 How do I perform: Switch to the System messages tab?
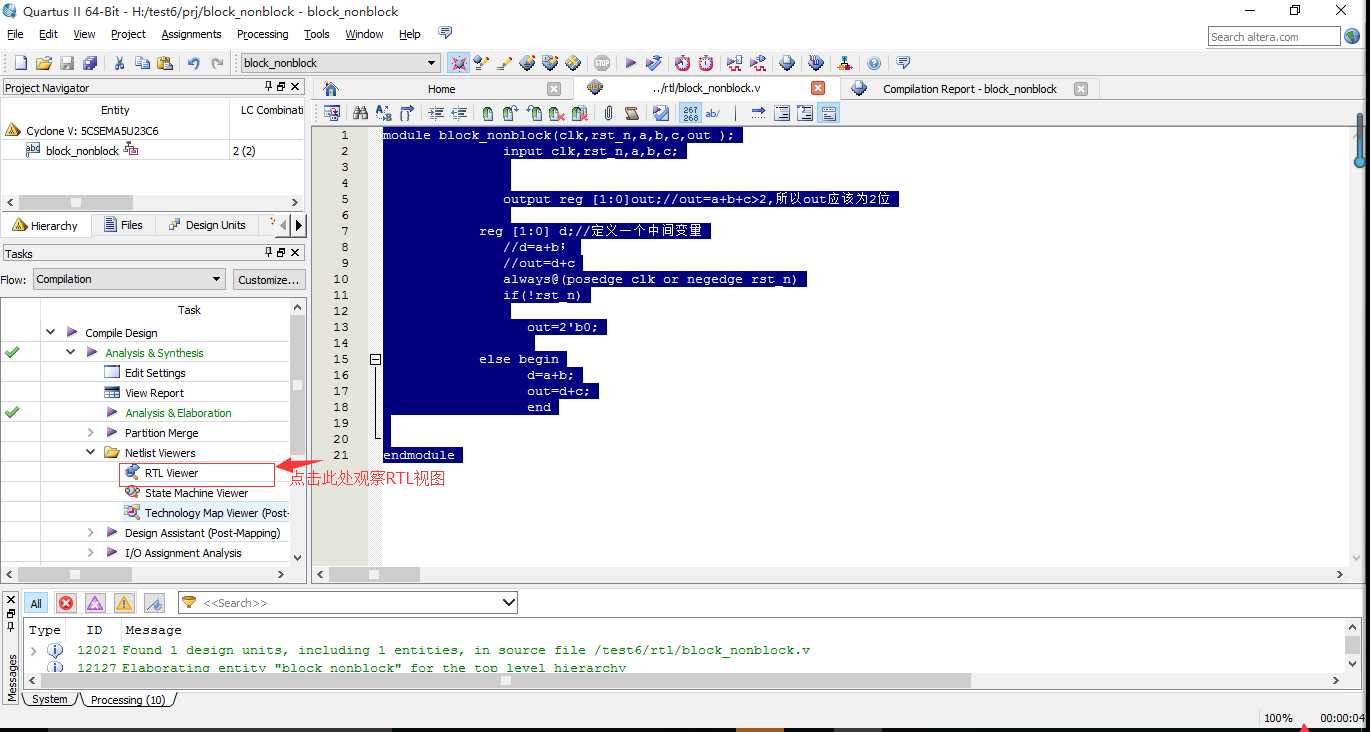[x=49, y=699]
